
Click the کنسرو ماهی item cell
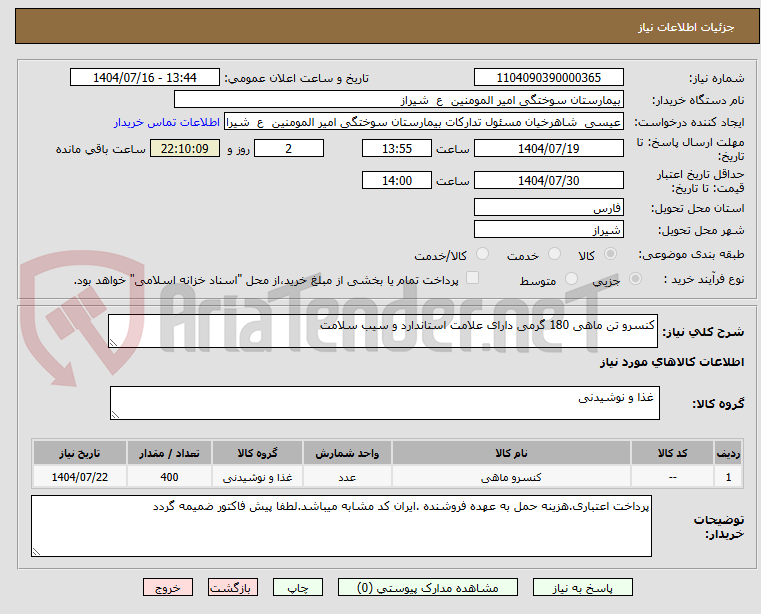coord(511,477)
